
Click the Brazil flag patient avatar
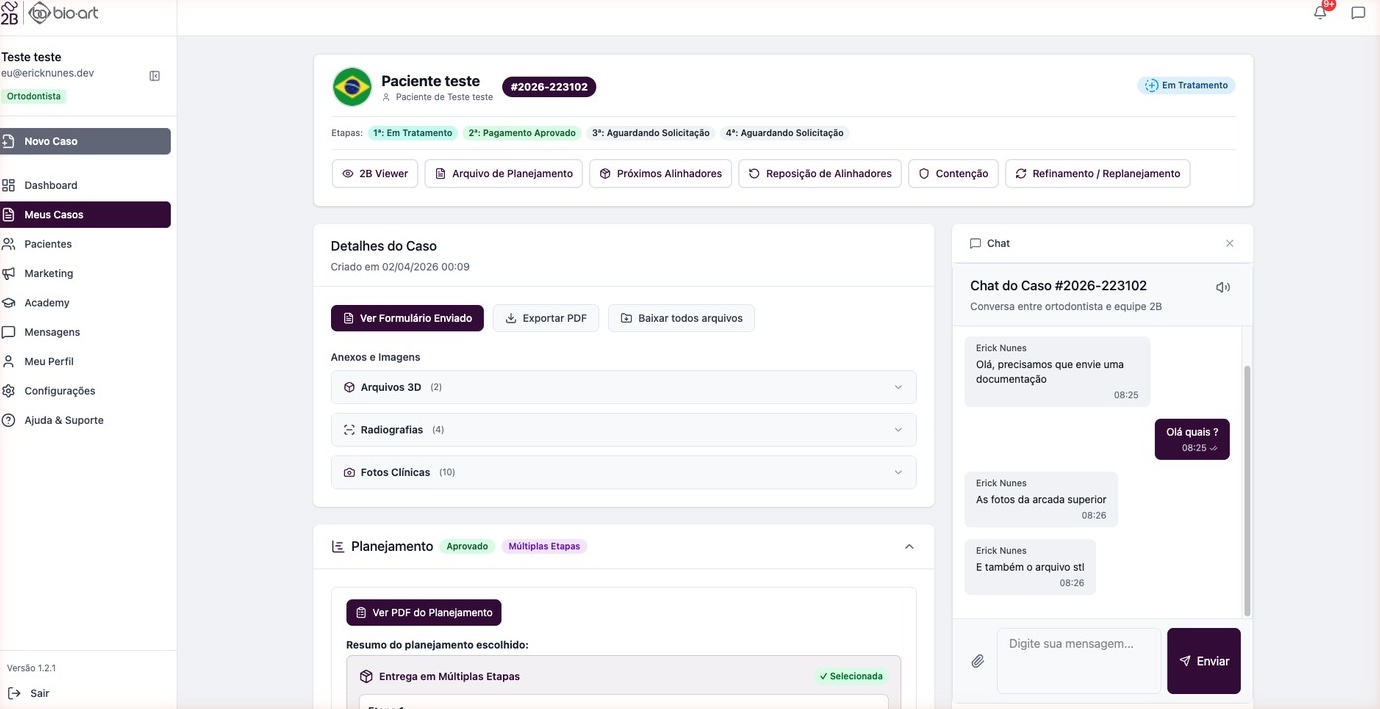[x=352, y=87]
